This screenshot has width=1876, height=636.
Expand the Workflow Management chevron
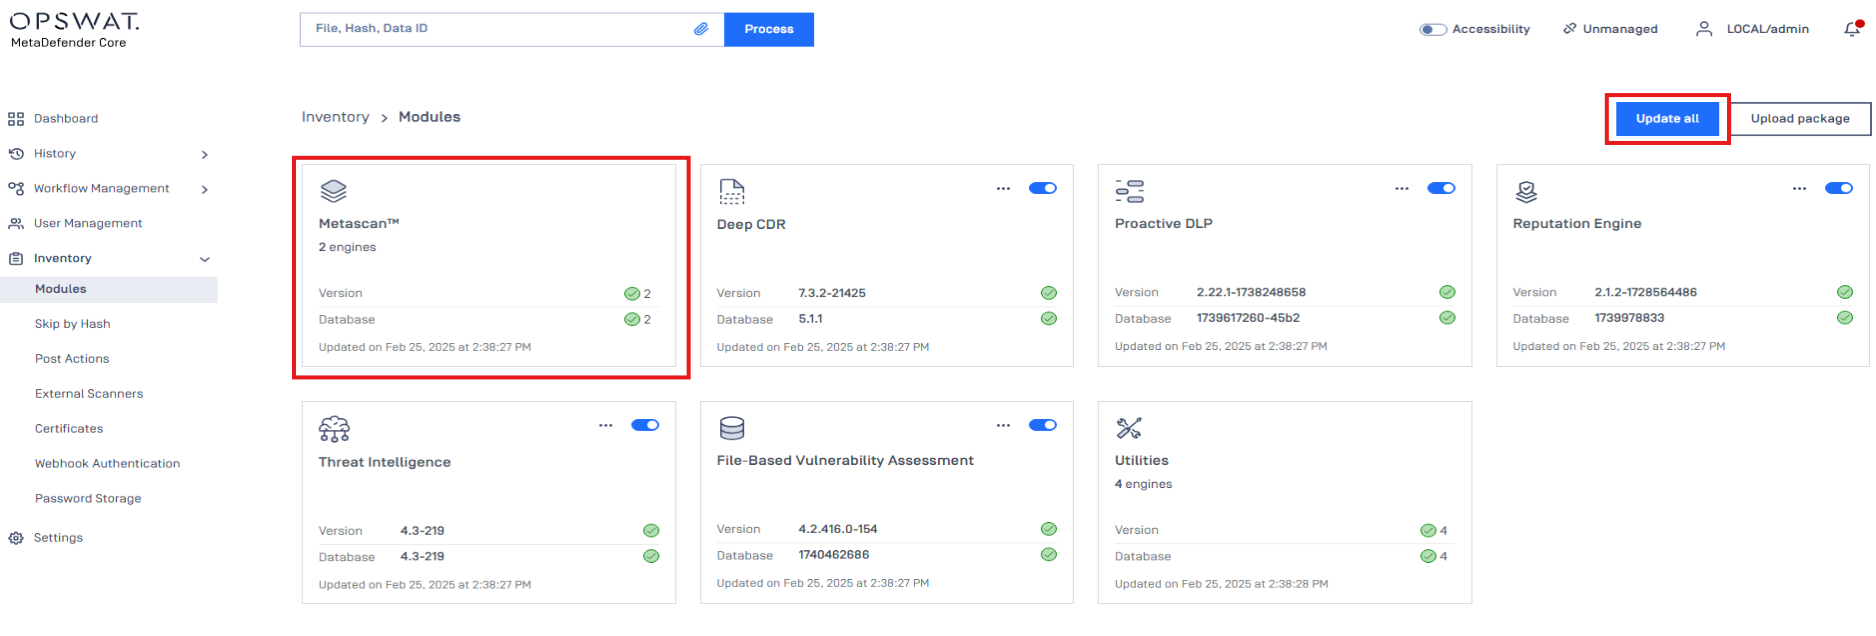tap(204, 190)
